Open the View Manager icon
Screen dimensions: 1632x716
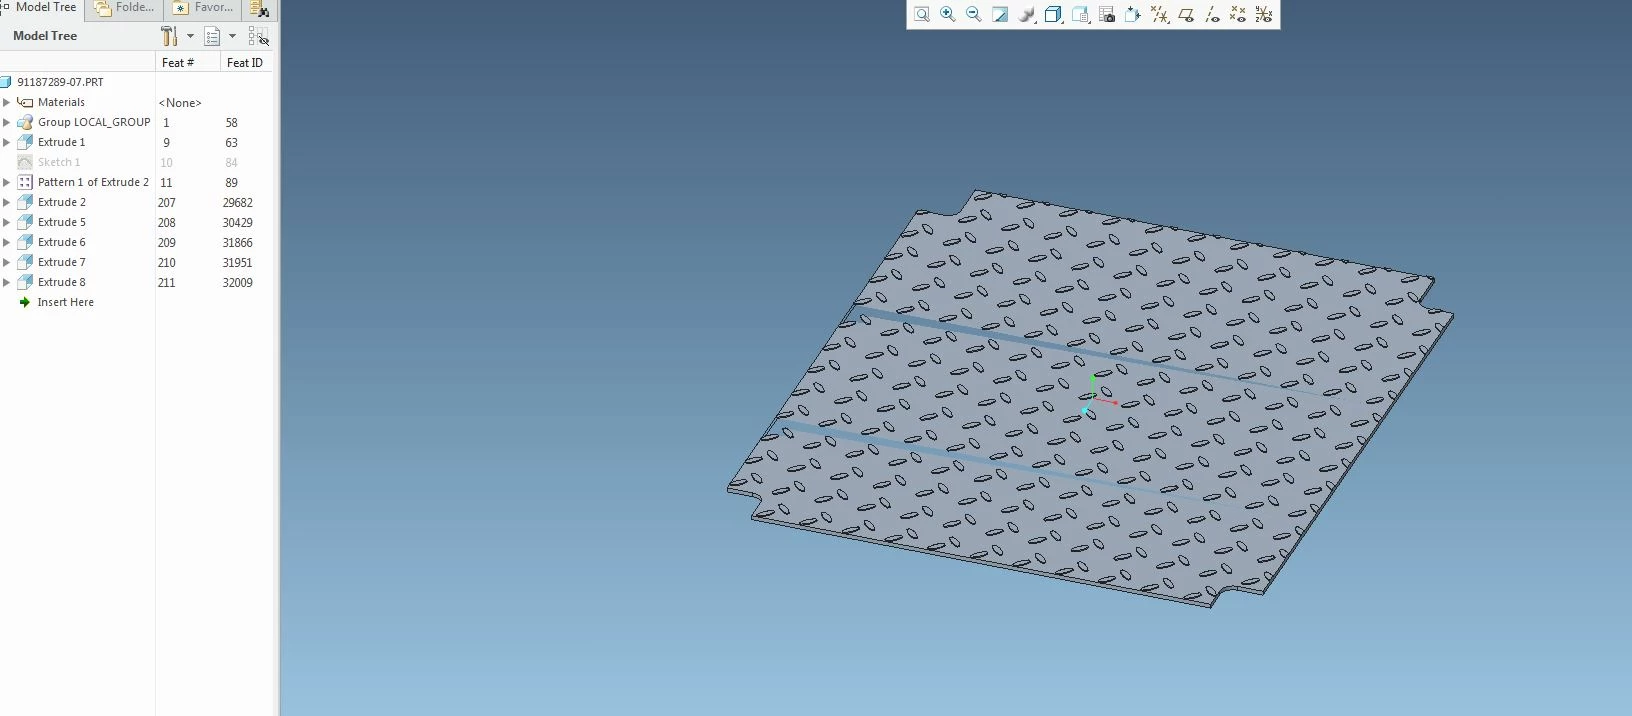point(1080,14)
